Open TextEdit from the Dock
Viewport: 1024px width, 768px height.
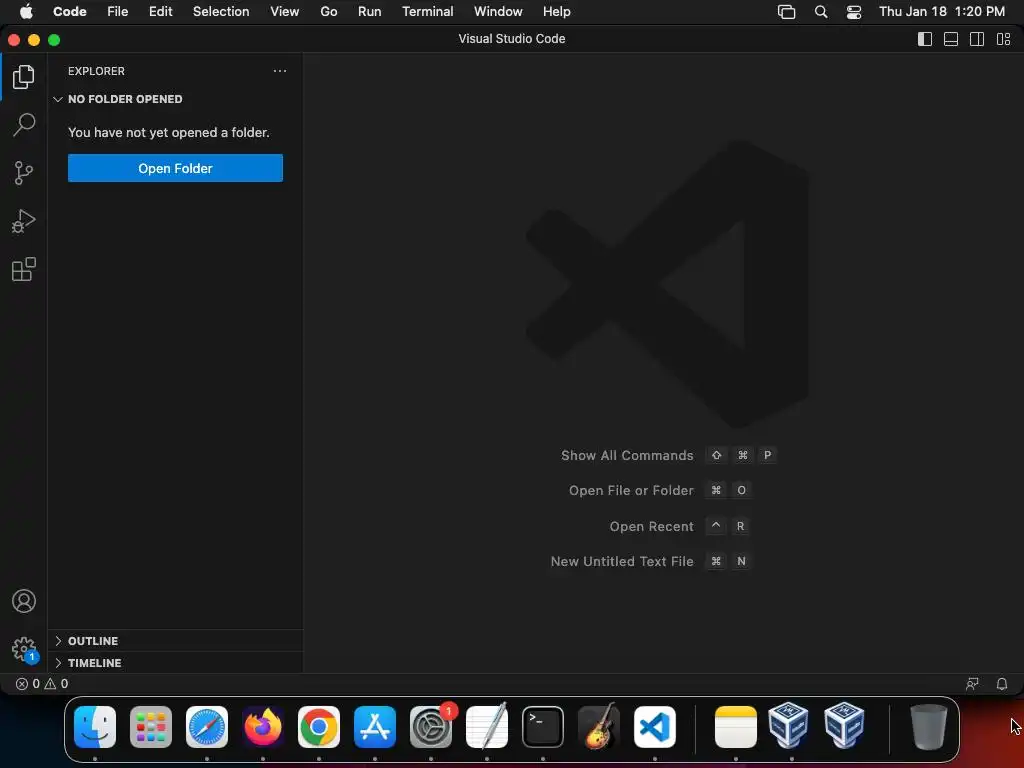pyautogui.click(x=487, y=726)
